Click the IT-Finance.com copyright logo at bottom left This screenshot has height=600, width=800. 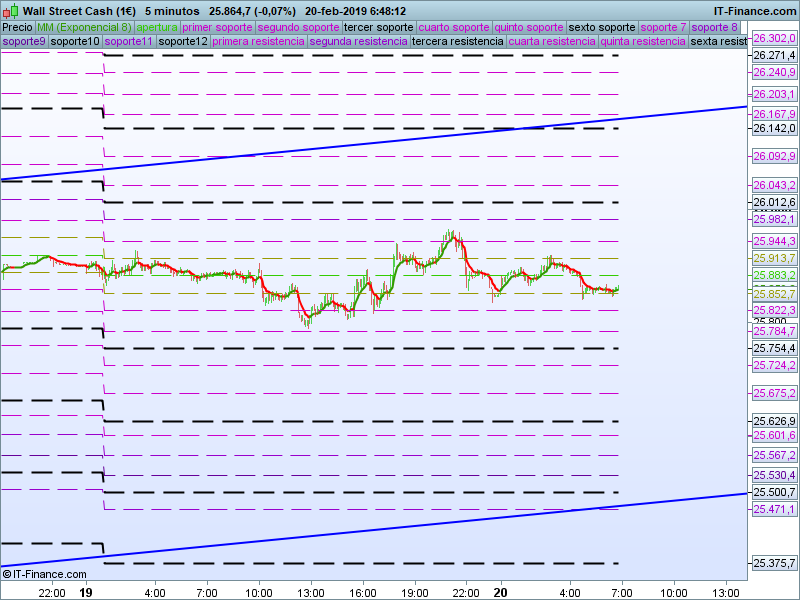point(45,574)
